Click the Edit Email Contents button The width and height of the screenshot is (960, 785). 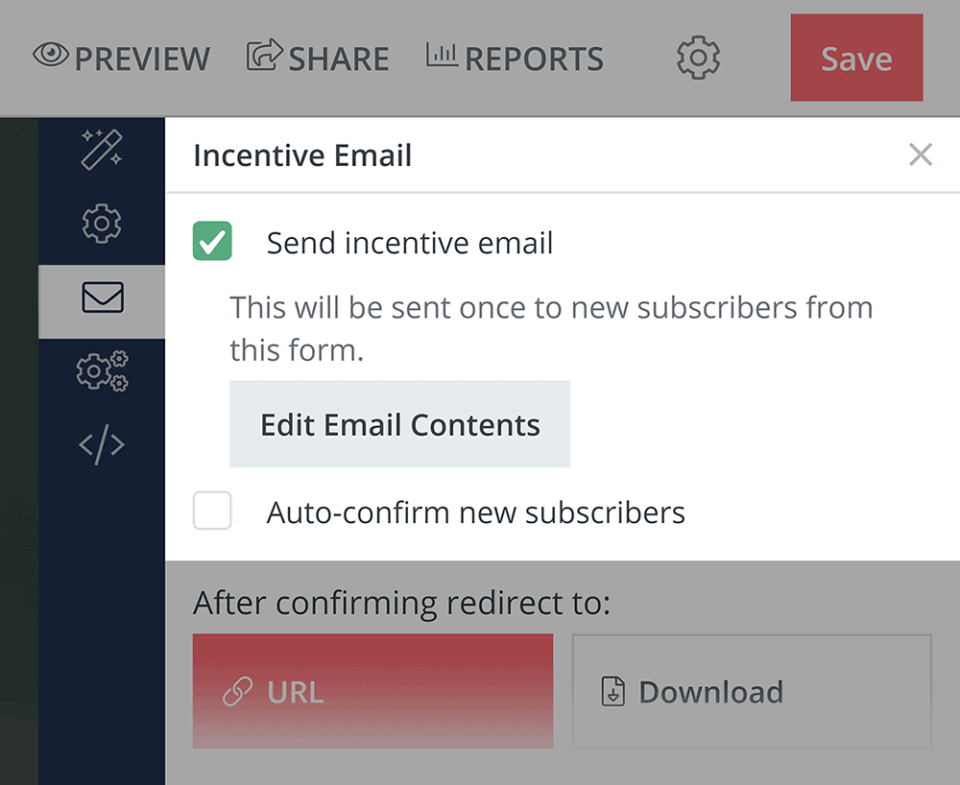pyautogui.click(x=399, y=424)
